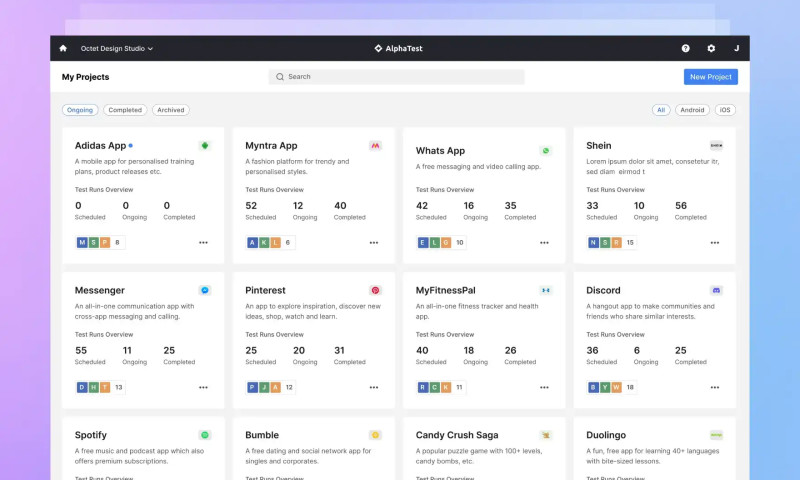
Task: Switch to the Archived projects tab
Action: click(171, 110)
